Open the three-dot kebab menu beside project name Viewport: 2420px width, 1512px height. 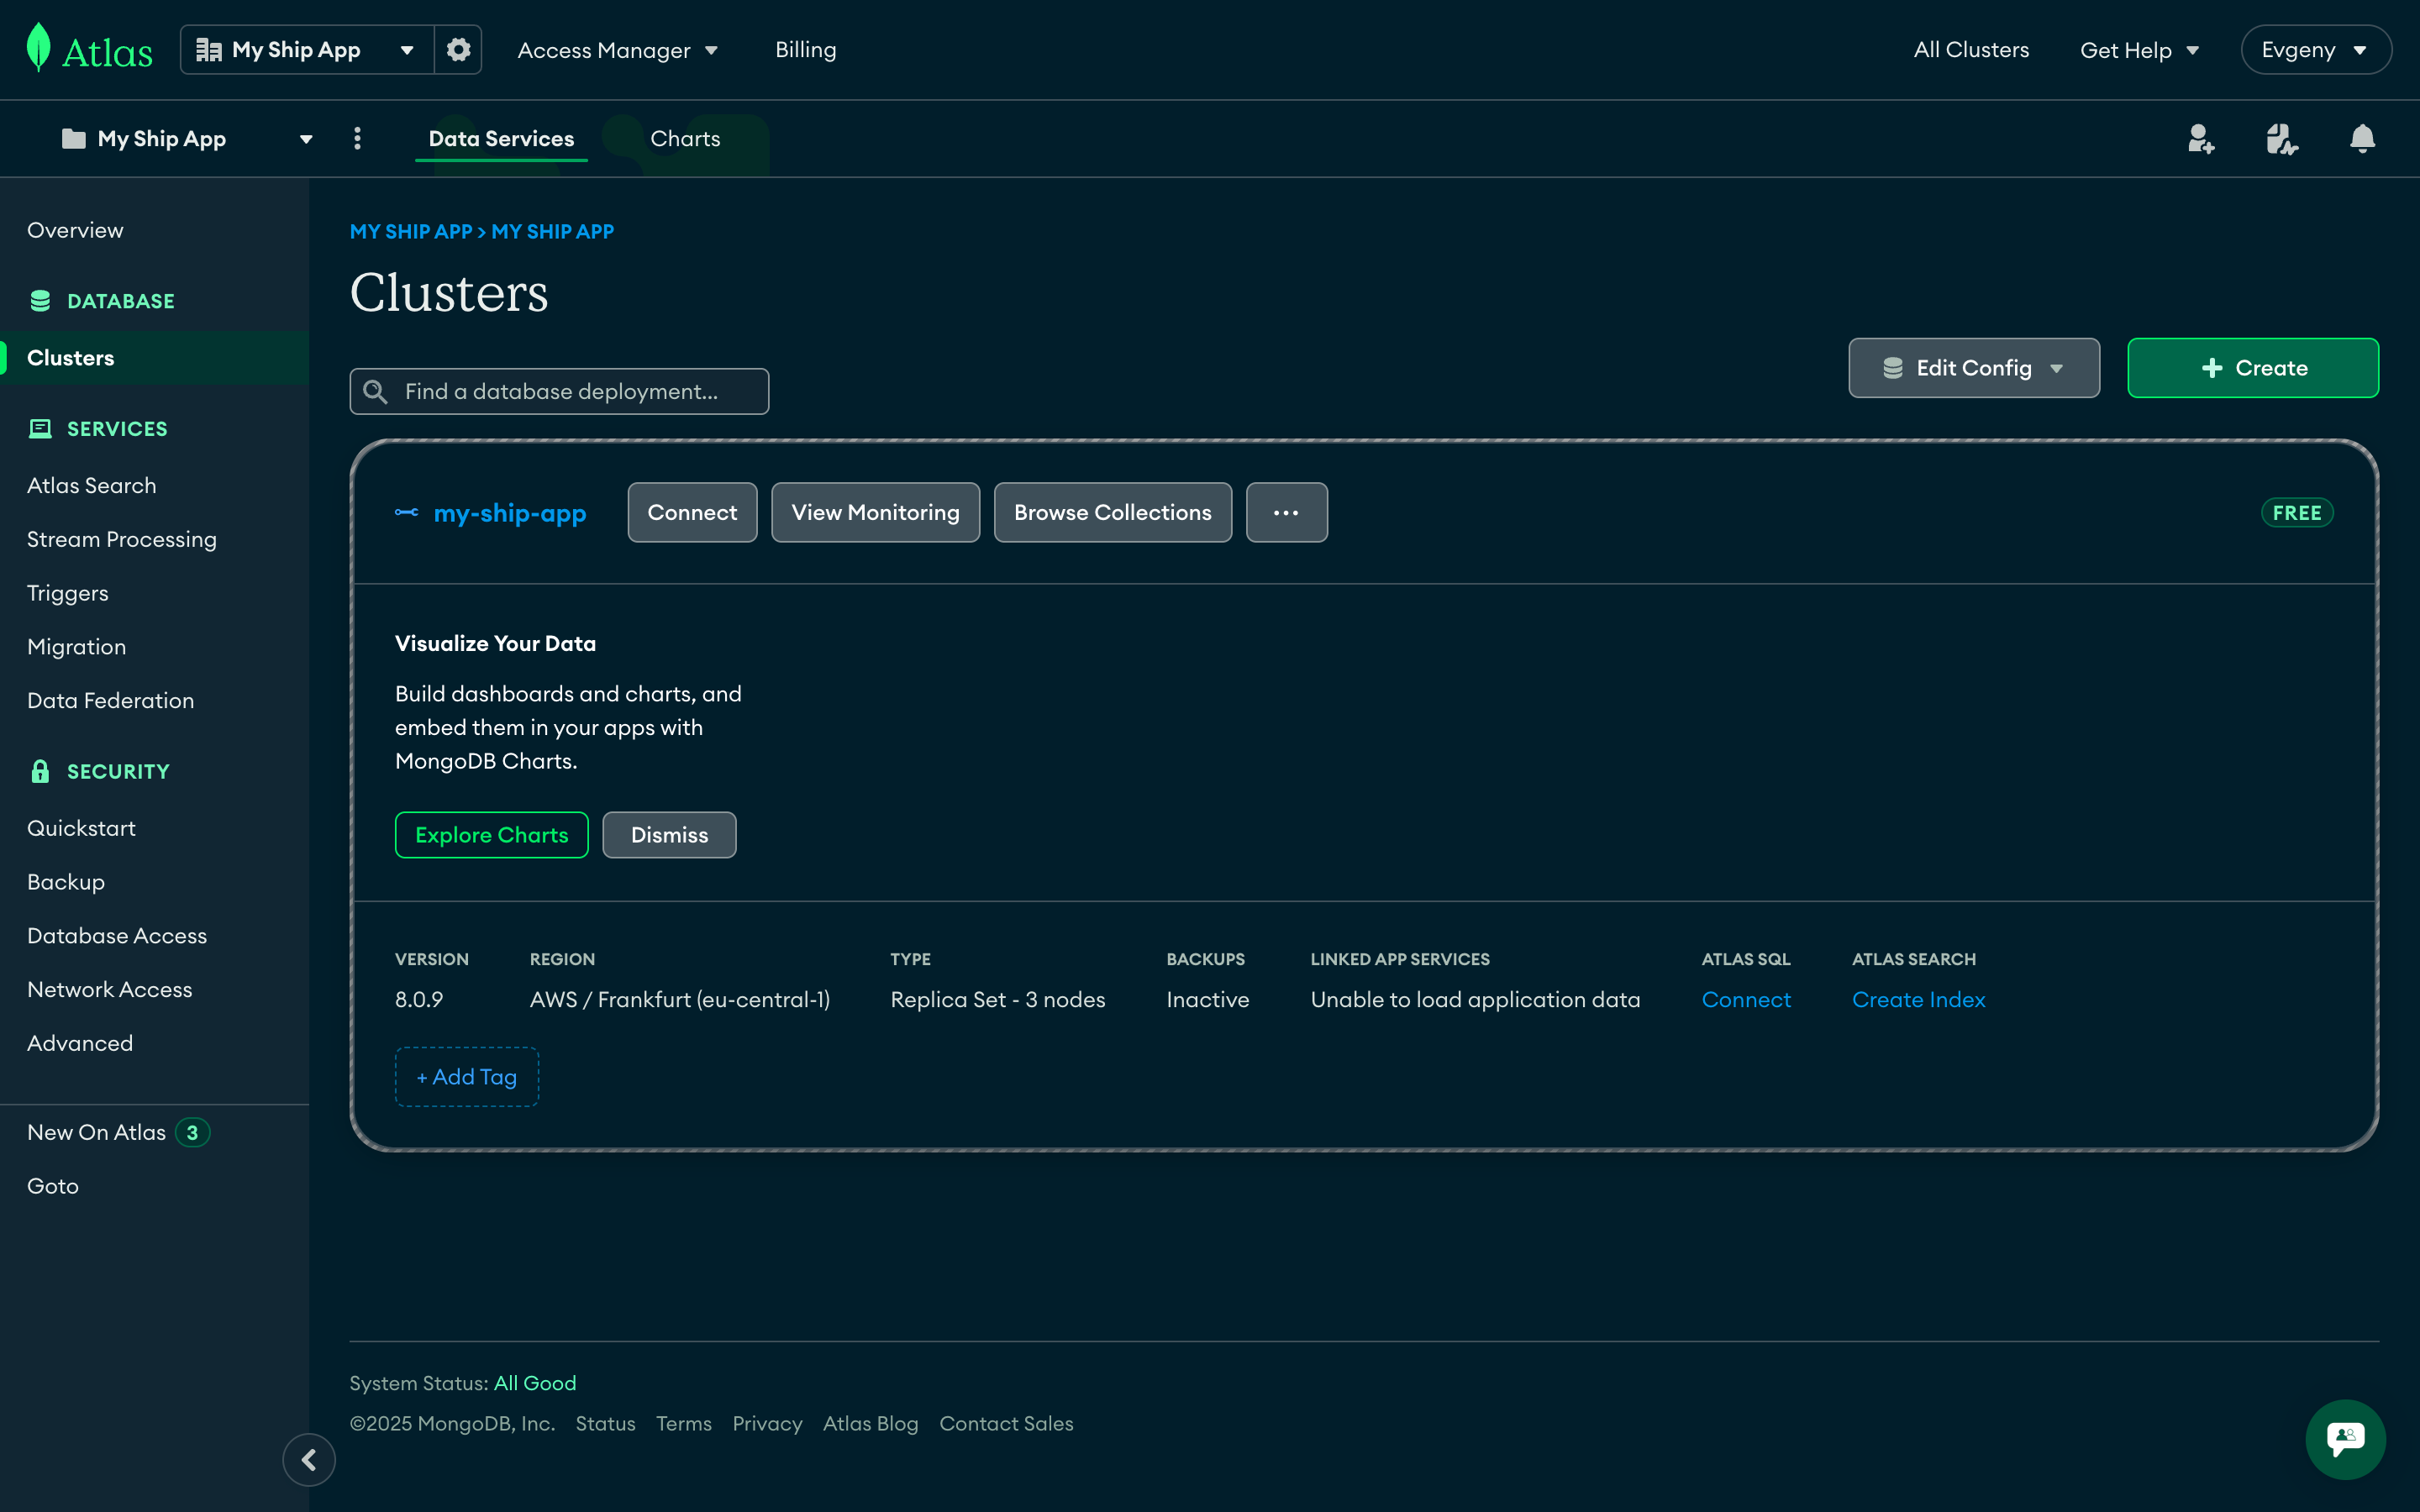tap(356, 139)
